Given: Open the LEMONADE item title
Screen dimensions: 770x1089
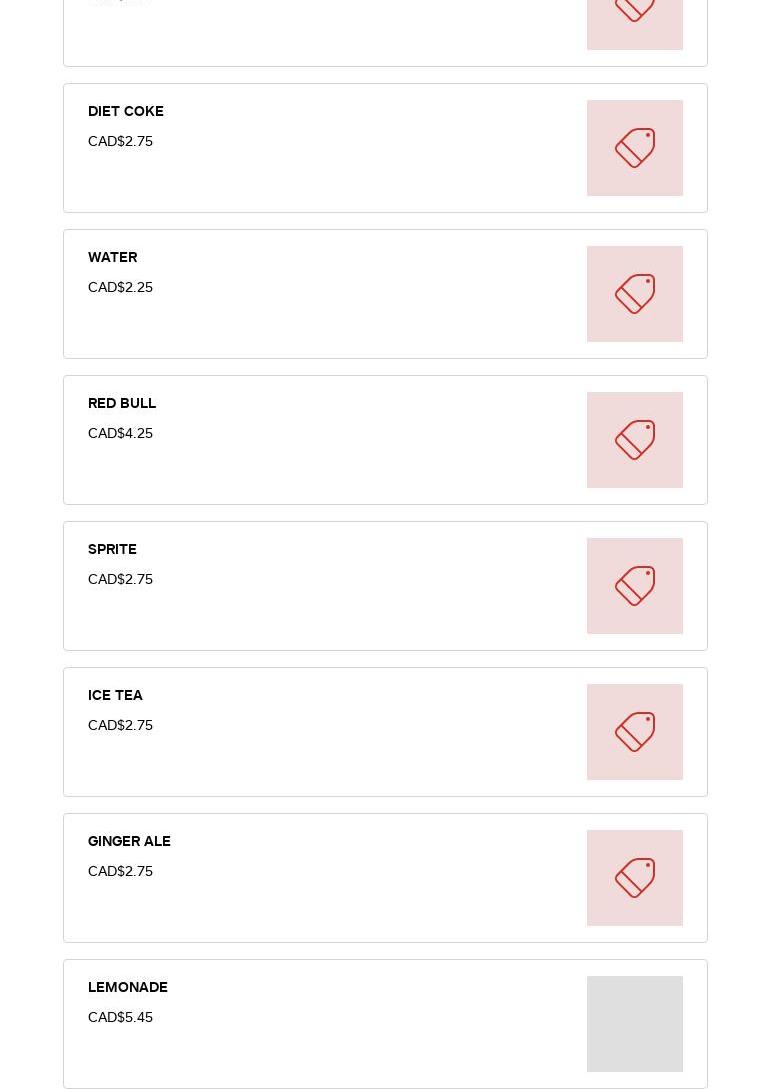Looking at the screenshot, I should (128, 987).
